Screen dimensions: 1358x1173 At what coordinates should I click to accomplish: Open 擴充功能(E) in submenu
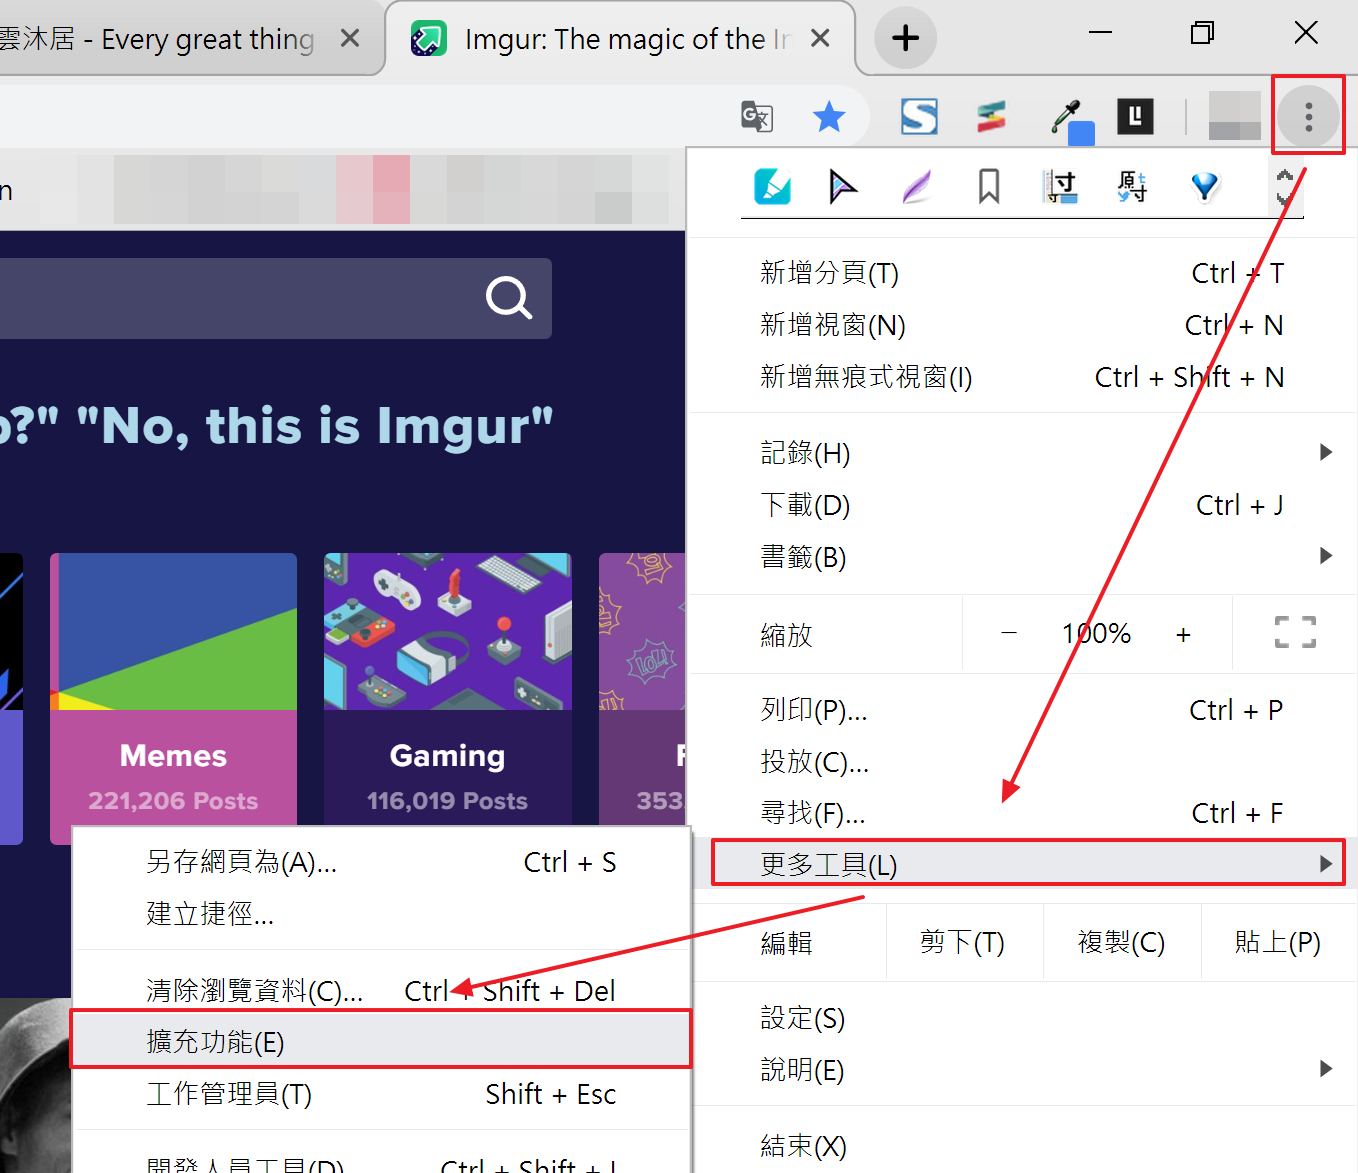click(382, 1041)
